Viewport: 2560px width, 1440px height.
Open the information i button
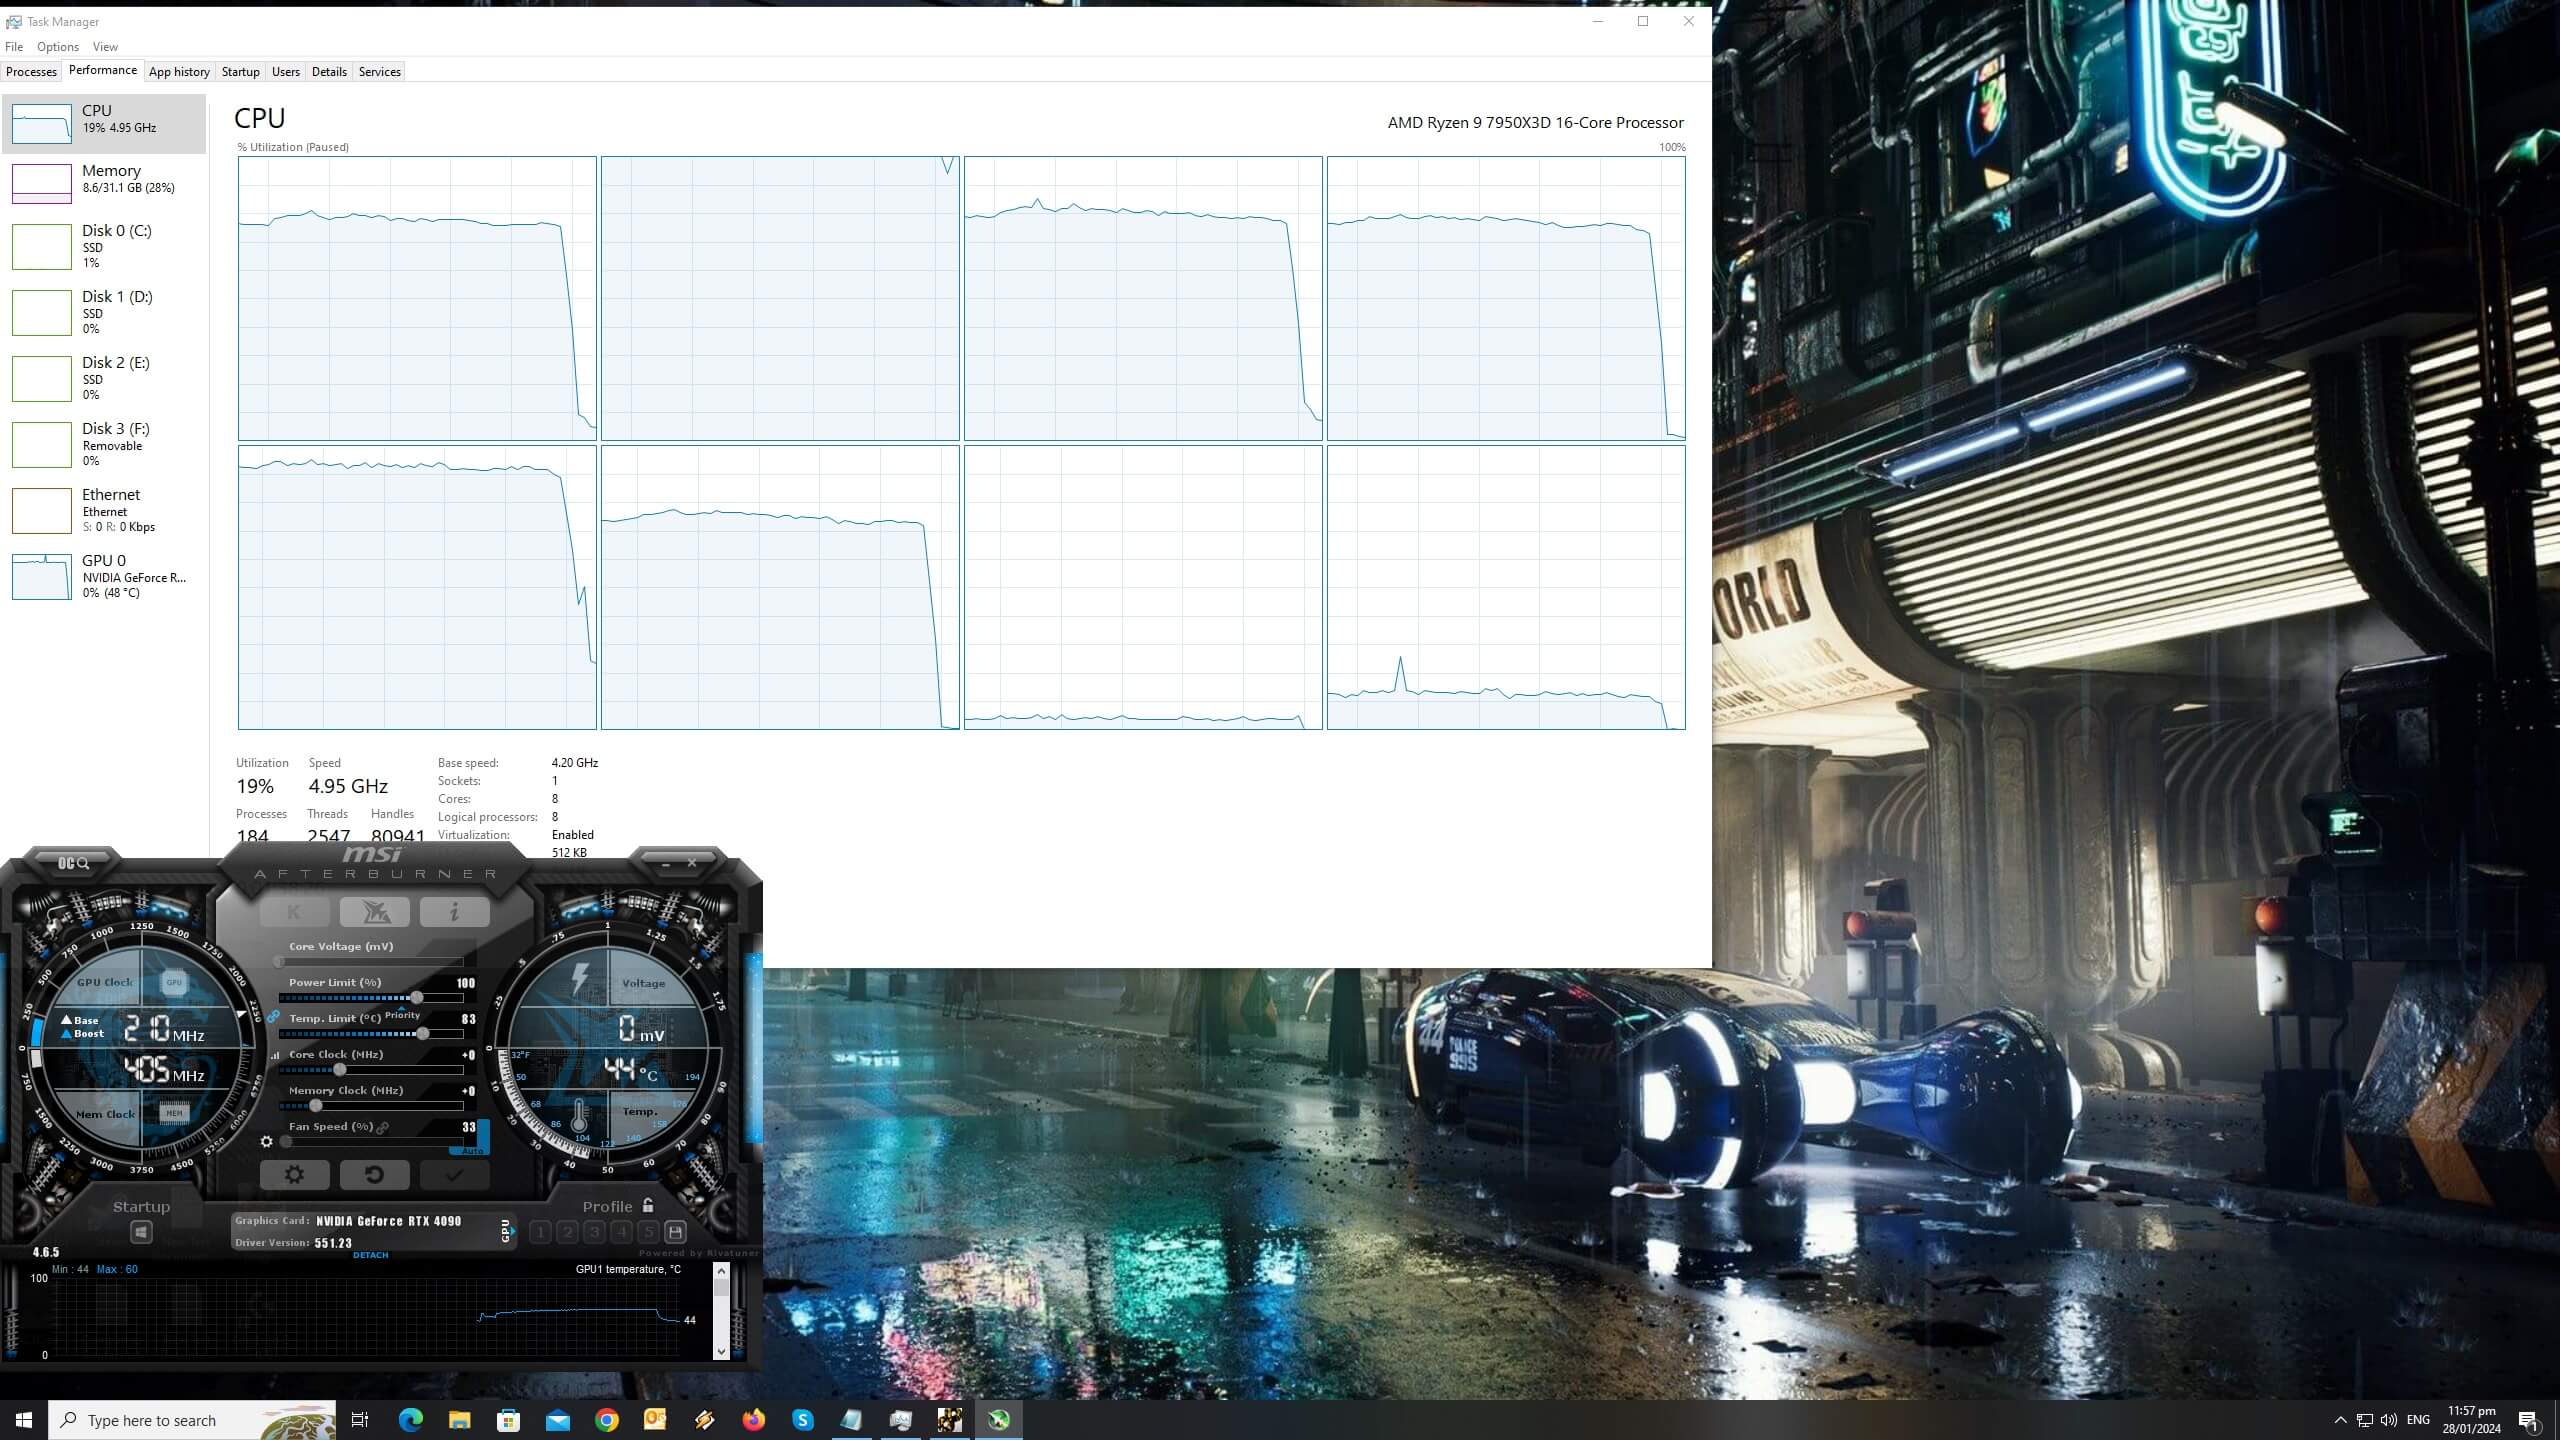point(454,912)
